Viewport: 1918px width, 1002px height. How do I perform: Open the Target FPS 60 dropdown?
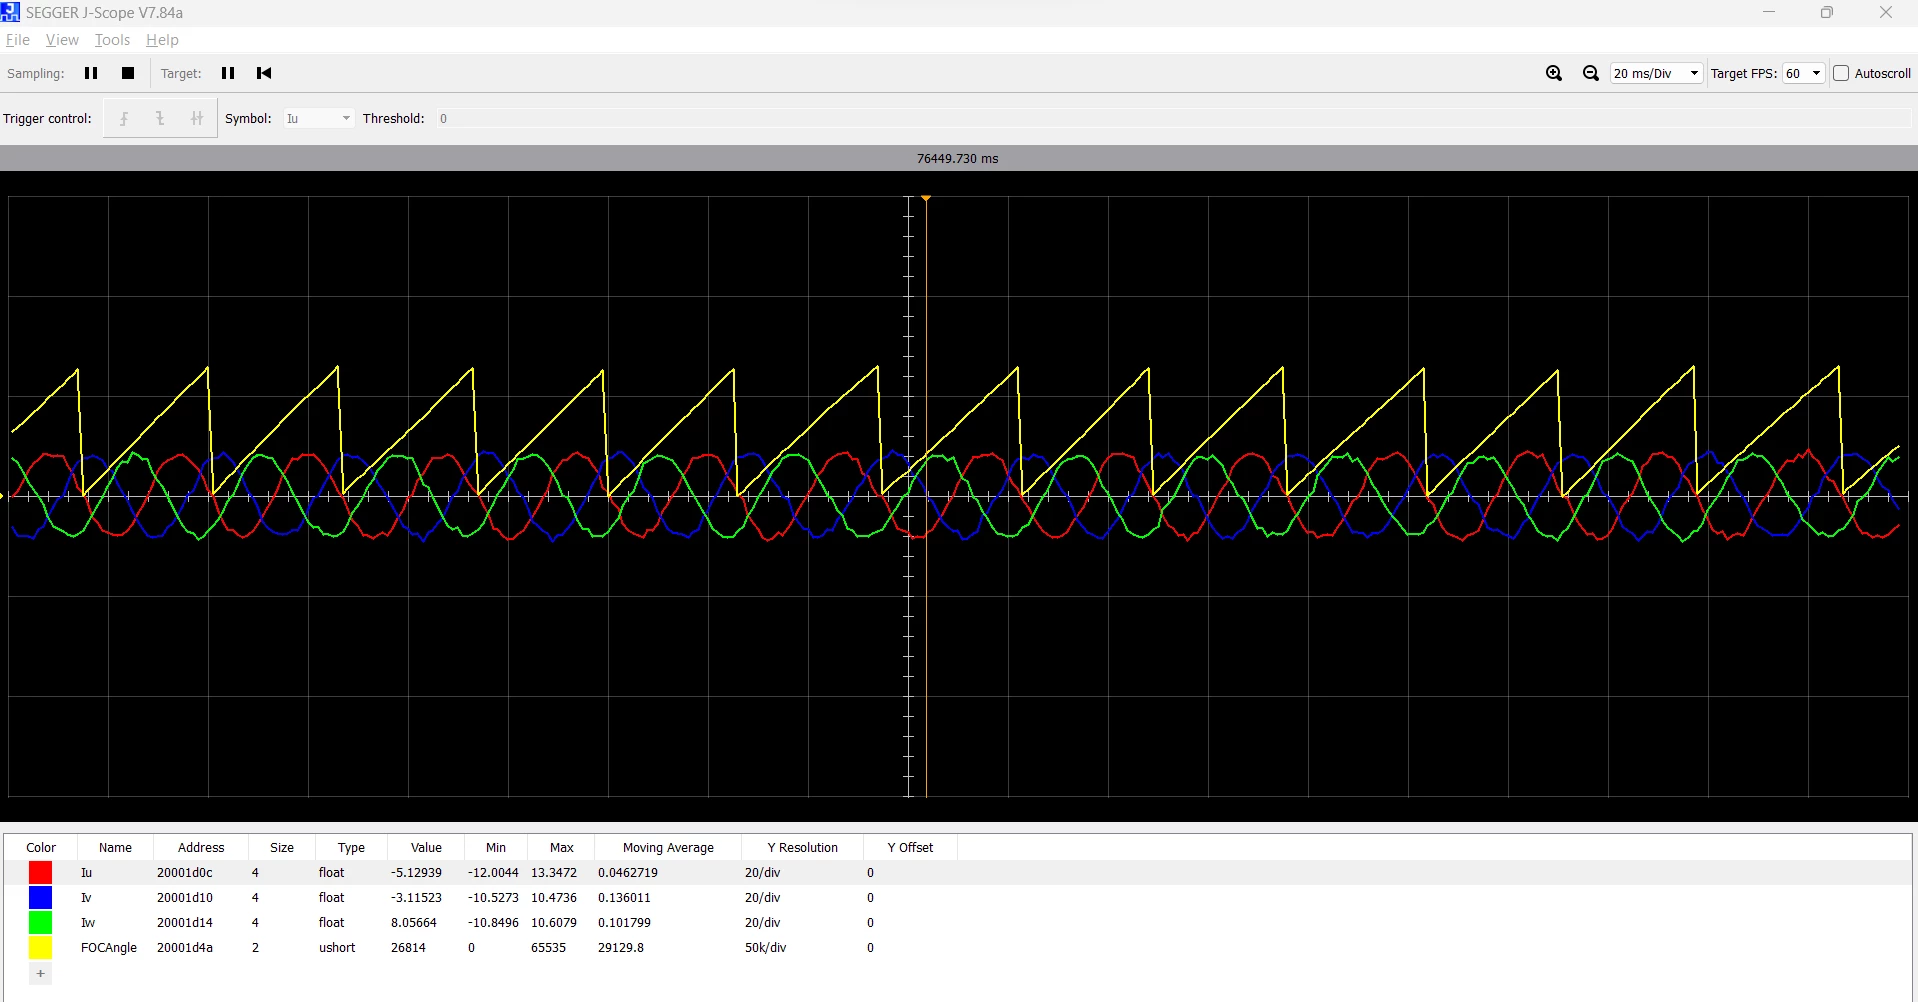[1804, 73]
